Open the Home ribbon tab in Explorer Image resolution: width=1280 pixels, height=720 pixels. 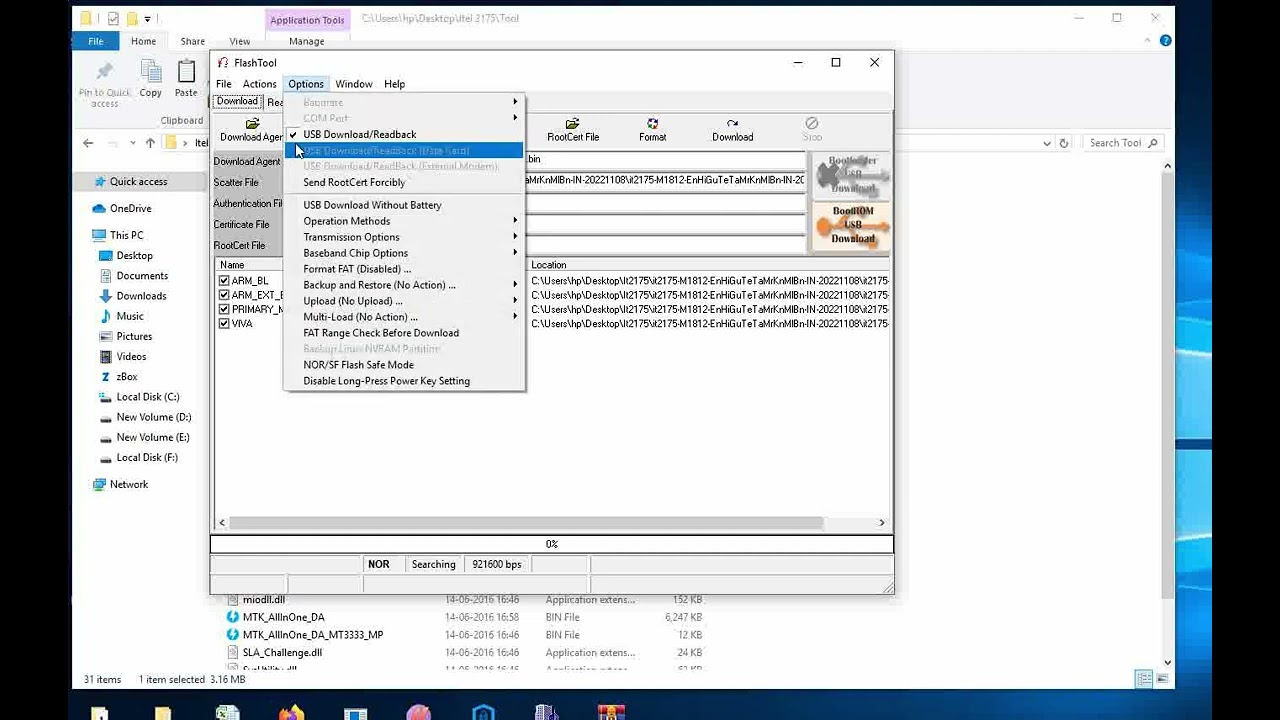point(143,41)
